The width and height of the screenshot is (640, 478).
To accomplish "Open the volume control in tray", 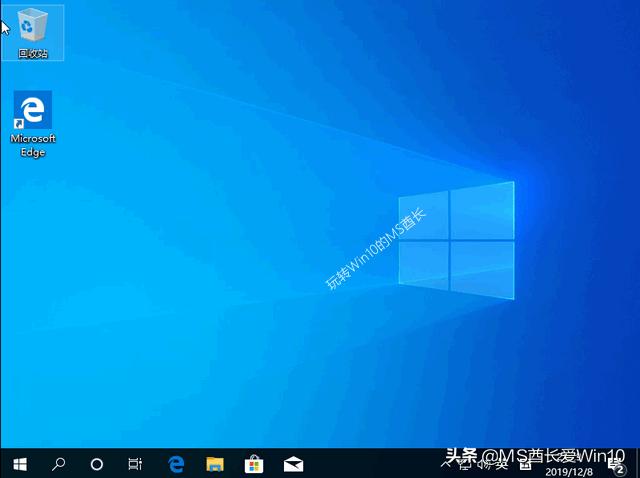I will tap(483, 463).
